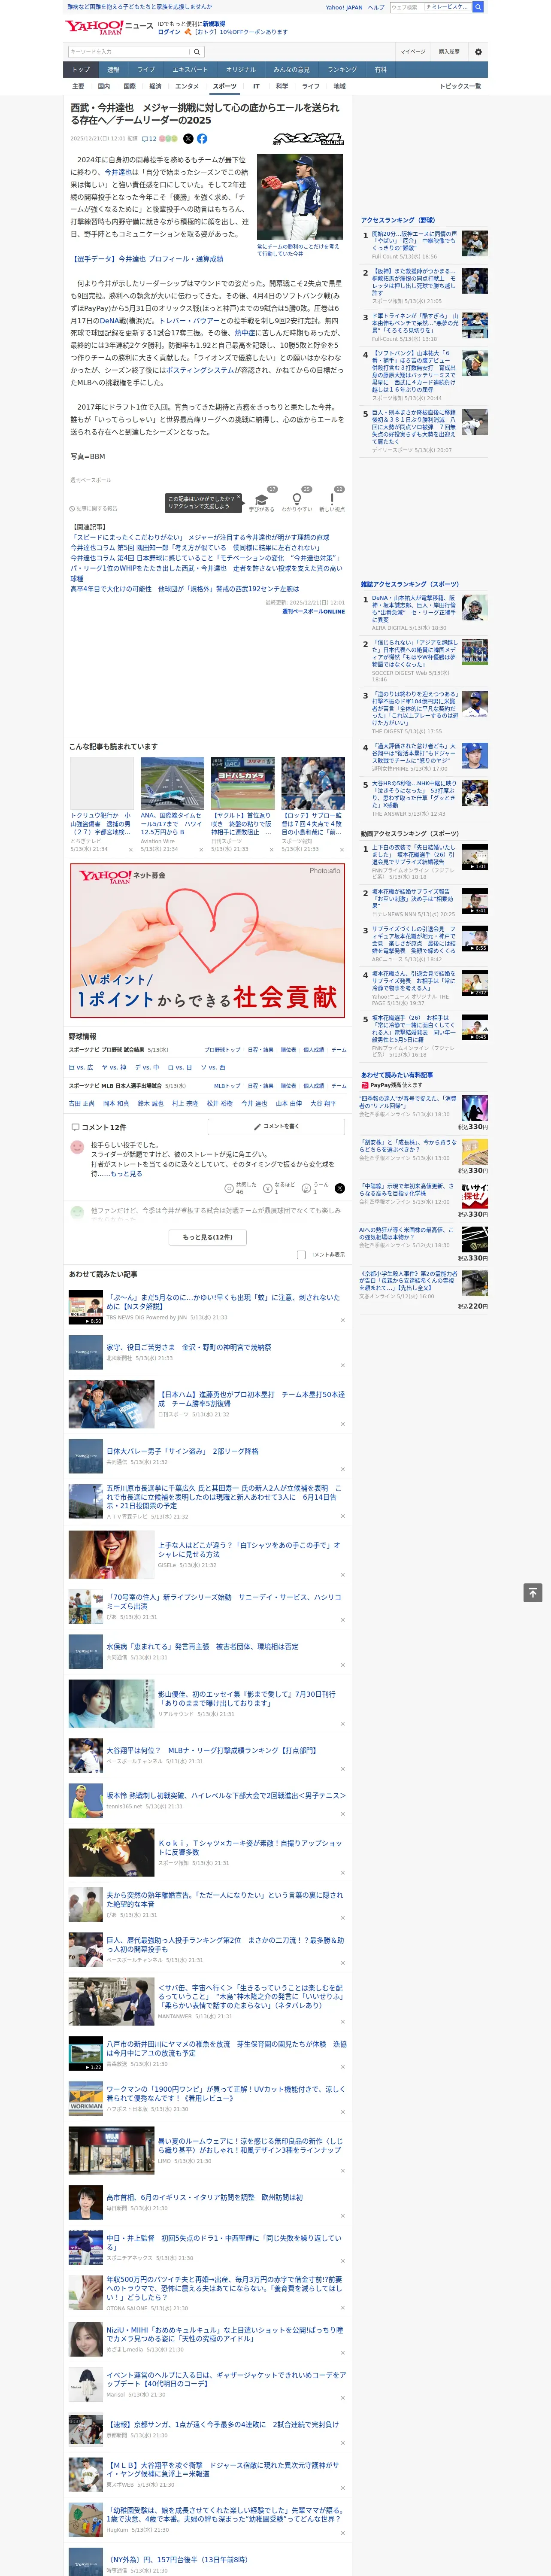Dismiss the ANA国際線タイムセール recommended article
The width and height of the screenshot is (551, 2576).
[201, 850]
